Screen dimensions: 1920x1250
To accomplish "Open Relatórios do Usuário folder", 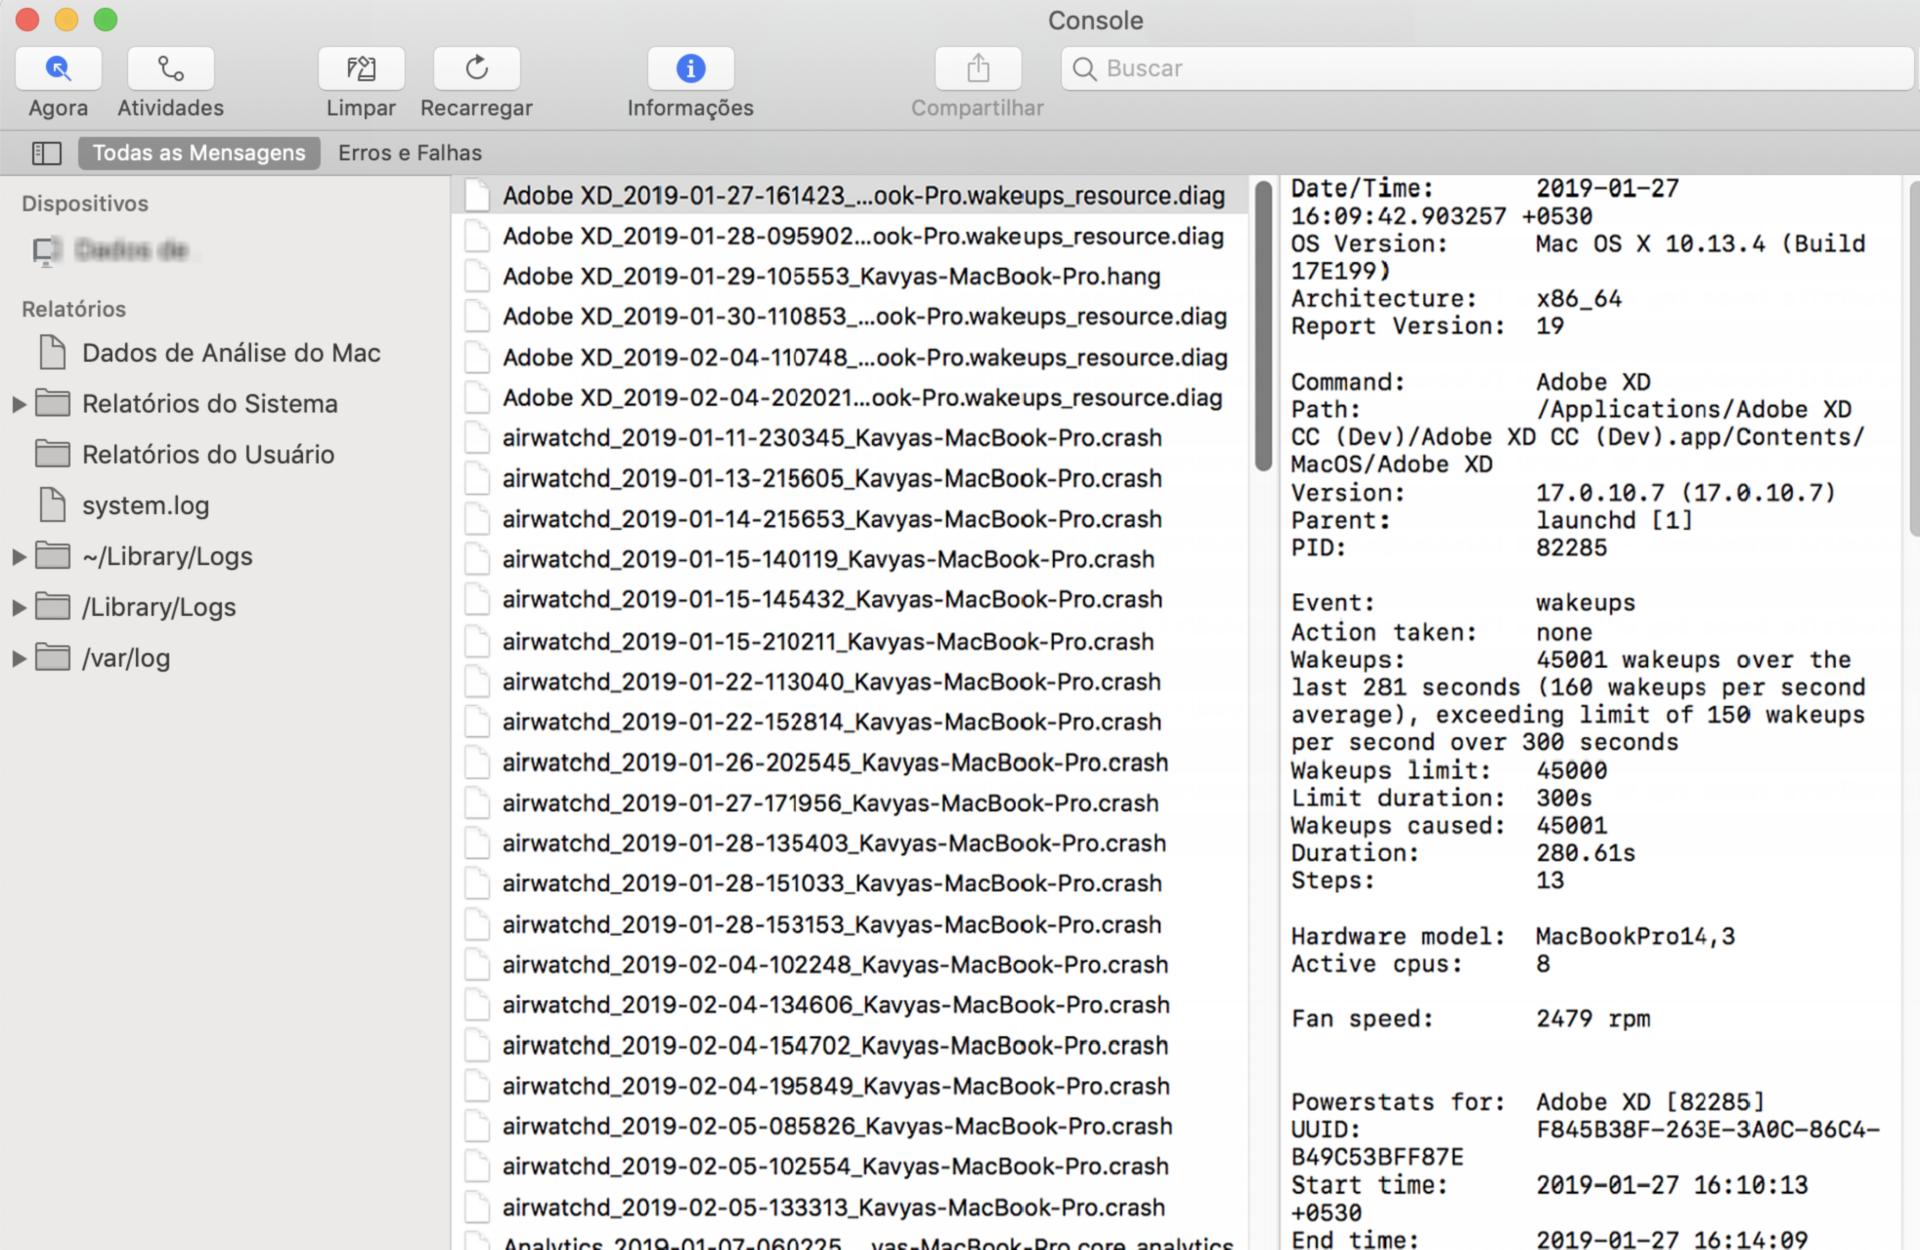I will pyautogui.click(x=207, y=455).
